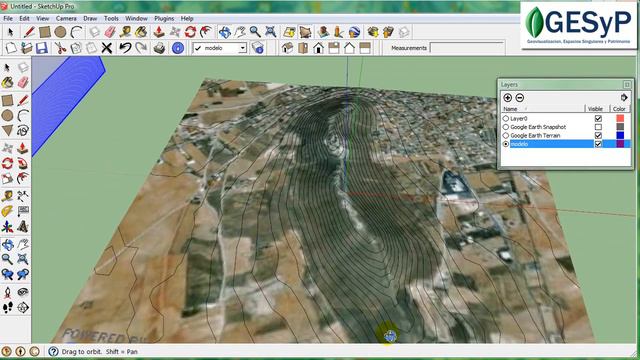Click Preview Model in Google Earth icon
This screenshot has width=640, height=360.
click(354, 31)
